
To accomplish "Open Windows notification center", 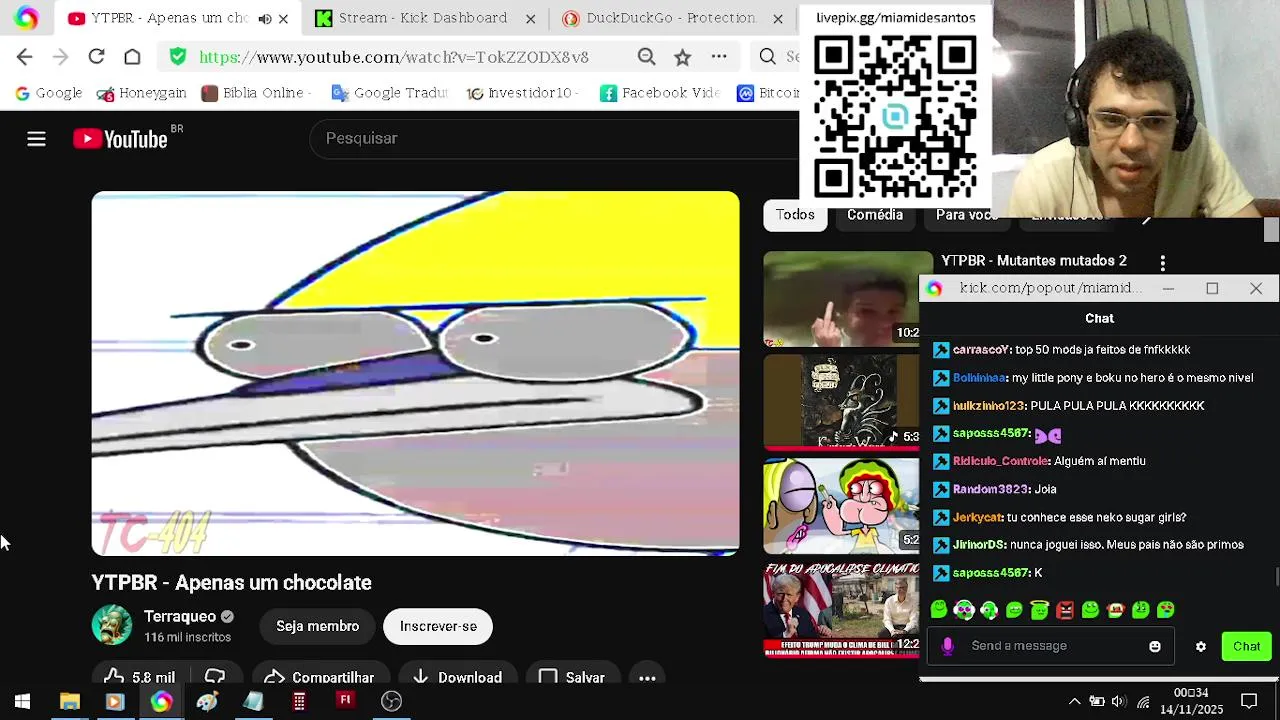I will pyautogui.click(x=1248, y=701).
